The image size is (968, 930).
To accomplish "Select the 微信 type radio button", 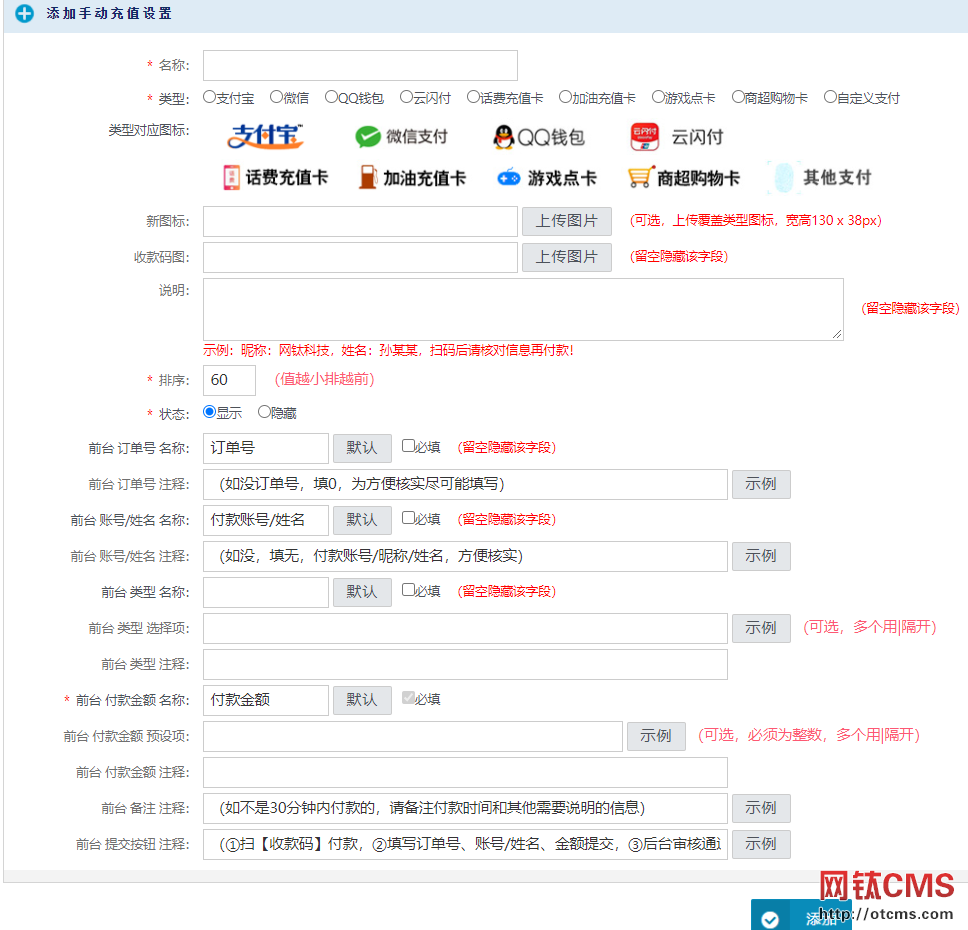I will 276,97.
